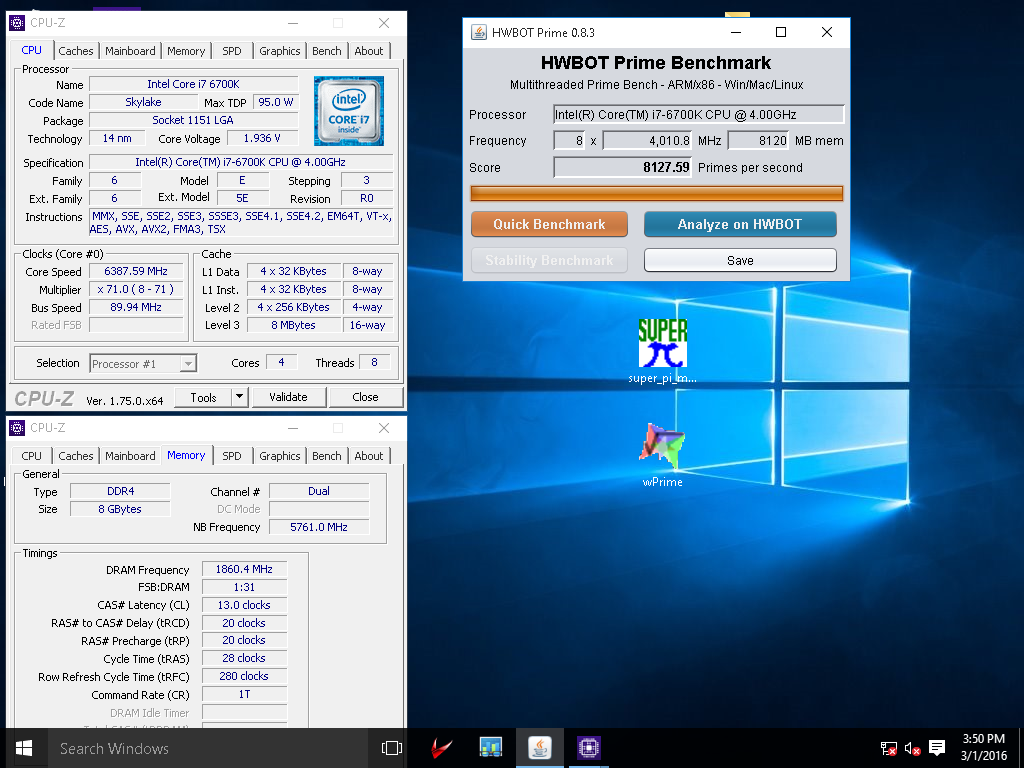Open Caches tab in top CPU-Z window
Image resolution: width=1024 pixels, height=768 pixels.
pyautogui.click(x=76, y=51)
